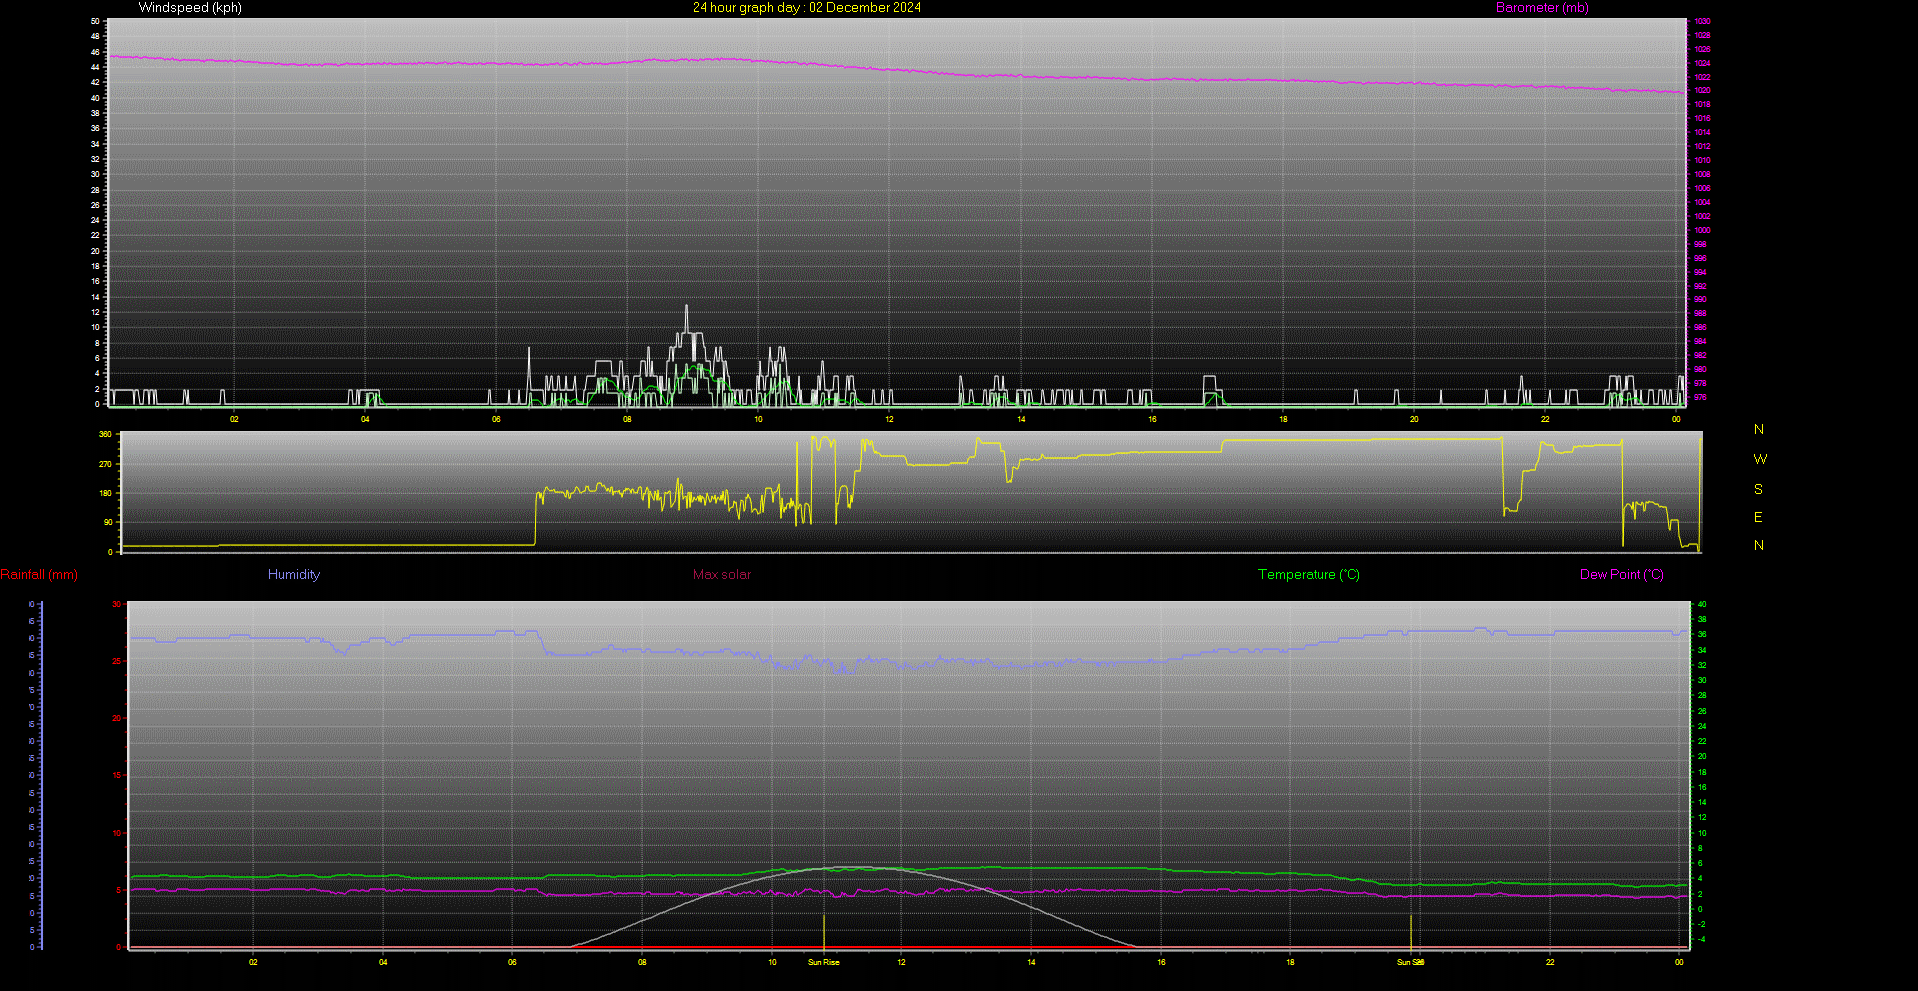Click the 22 hour label on the windspeed graph axis
This screenshot has height=991, width=1918.
click(x=1545, y=419)
